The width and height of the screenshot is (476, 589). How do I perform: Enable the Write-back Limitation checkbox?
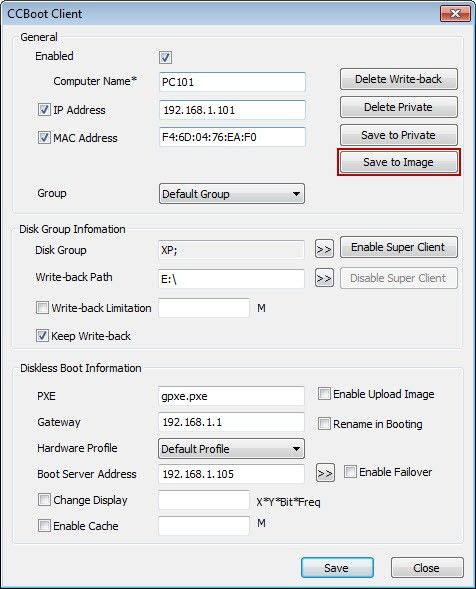point(42,308)
